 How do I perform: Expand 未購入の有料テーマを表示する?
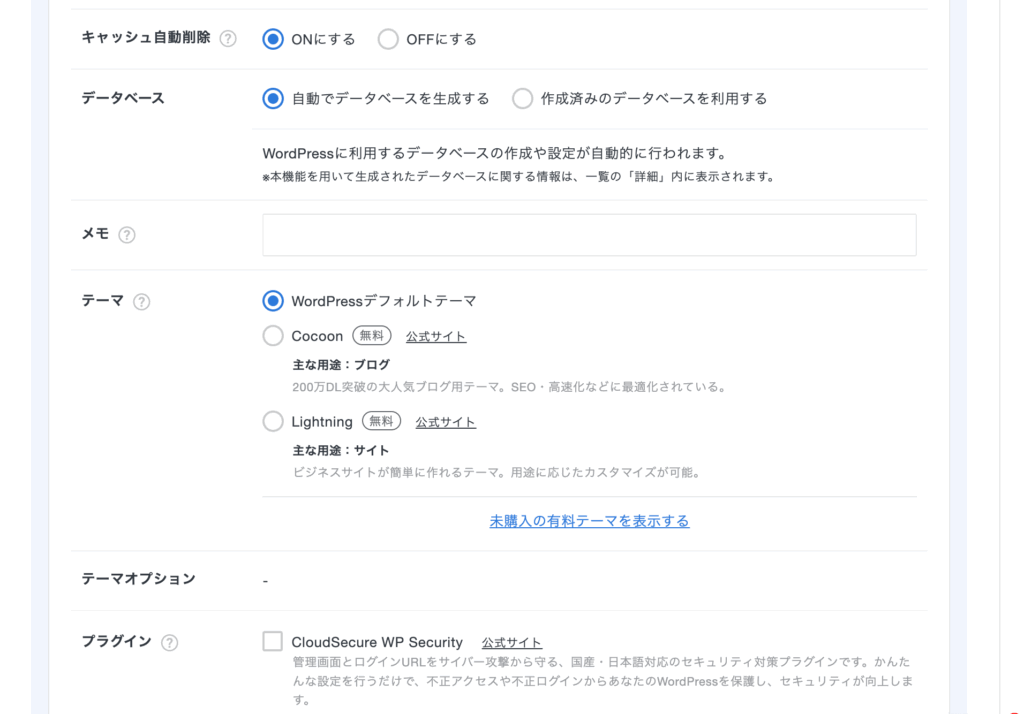pyautogui.click(x=589, y=521)
